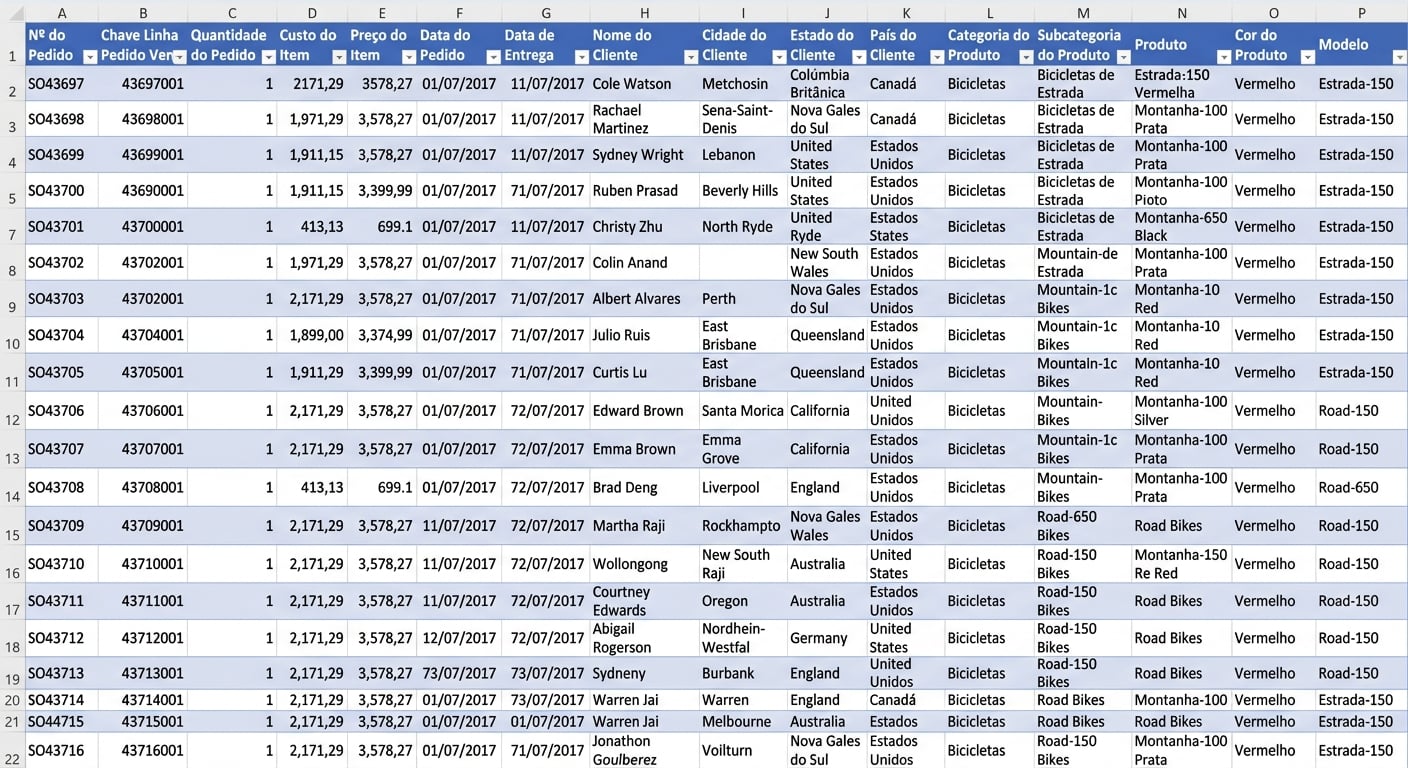Show filter options for the Modelo column

tap(1399, 57)
